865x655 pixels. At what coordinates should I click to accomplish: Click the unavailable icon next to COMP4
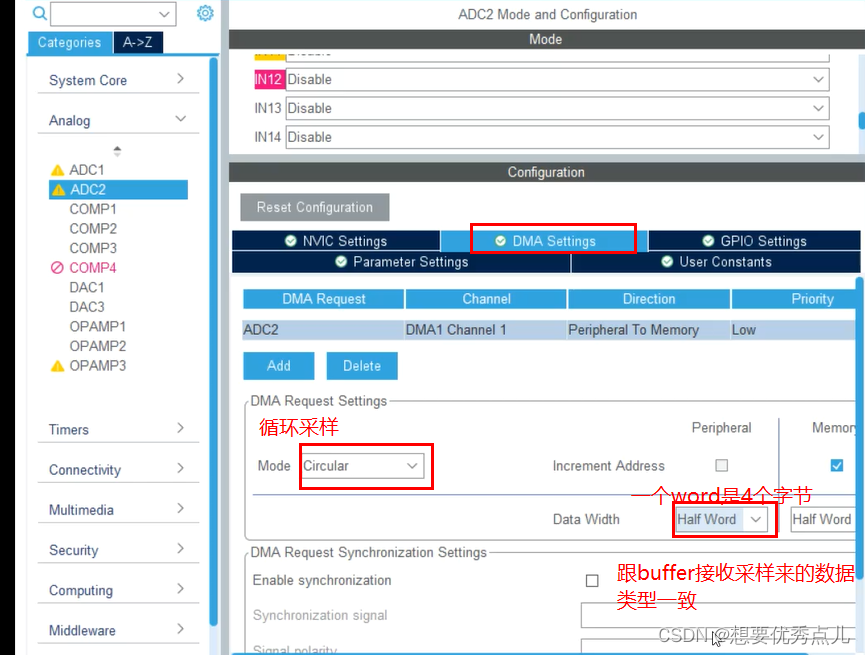tap(58, 267)
